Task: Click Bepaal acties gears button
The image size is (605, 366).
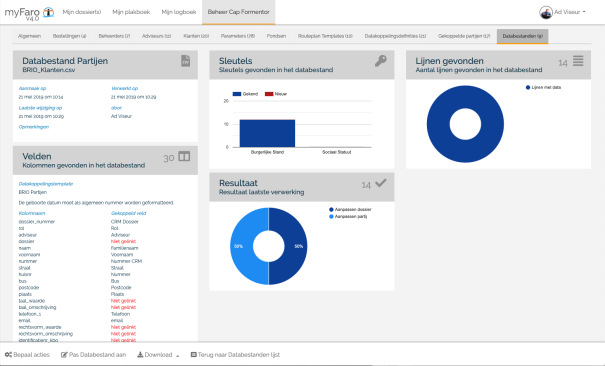Action: coord(27,355)
